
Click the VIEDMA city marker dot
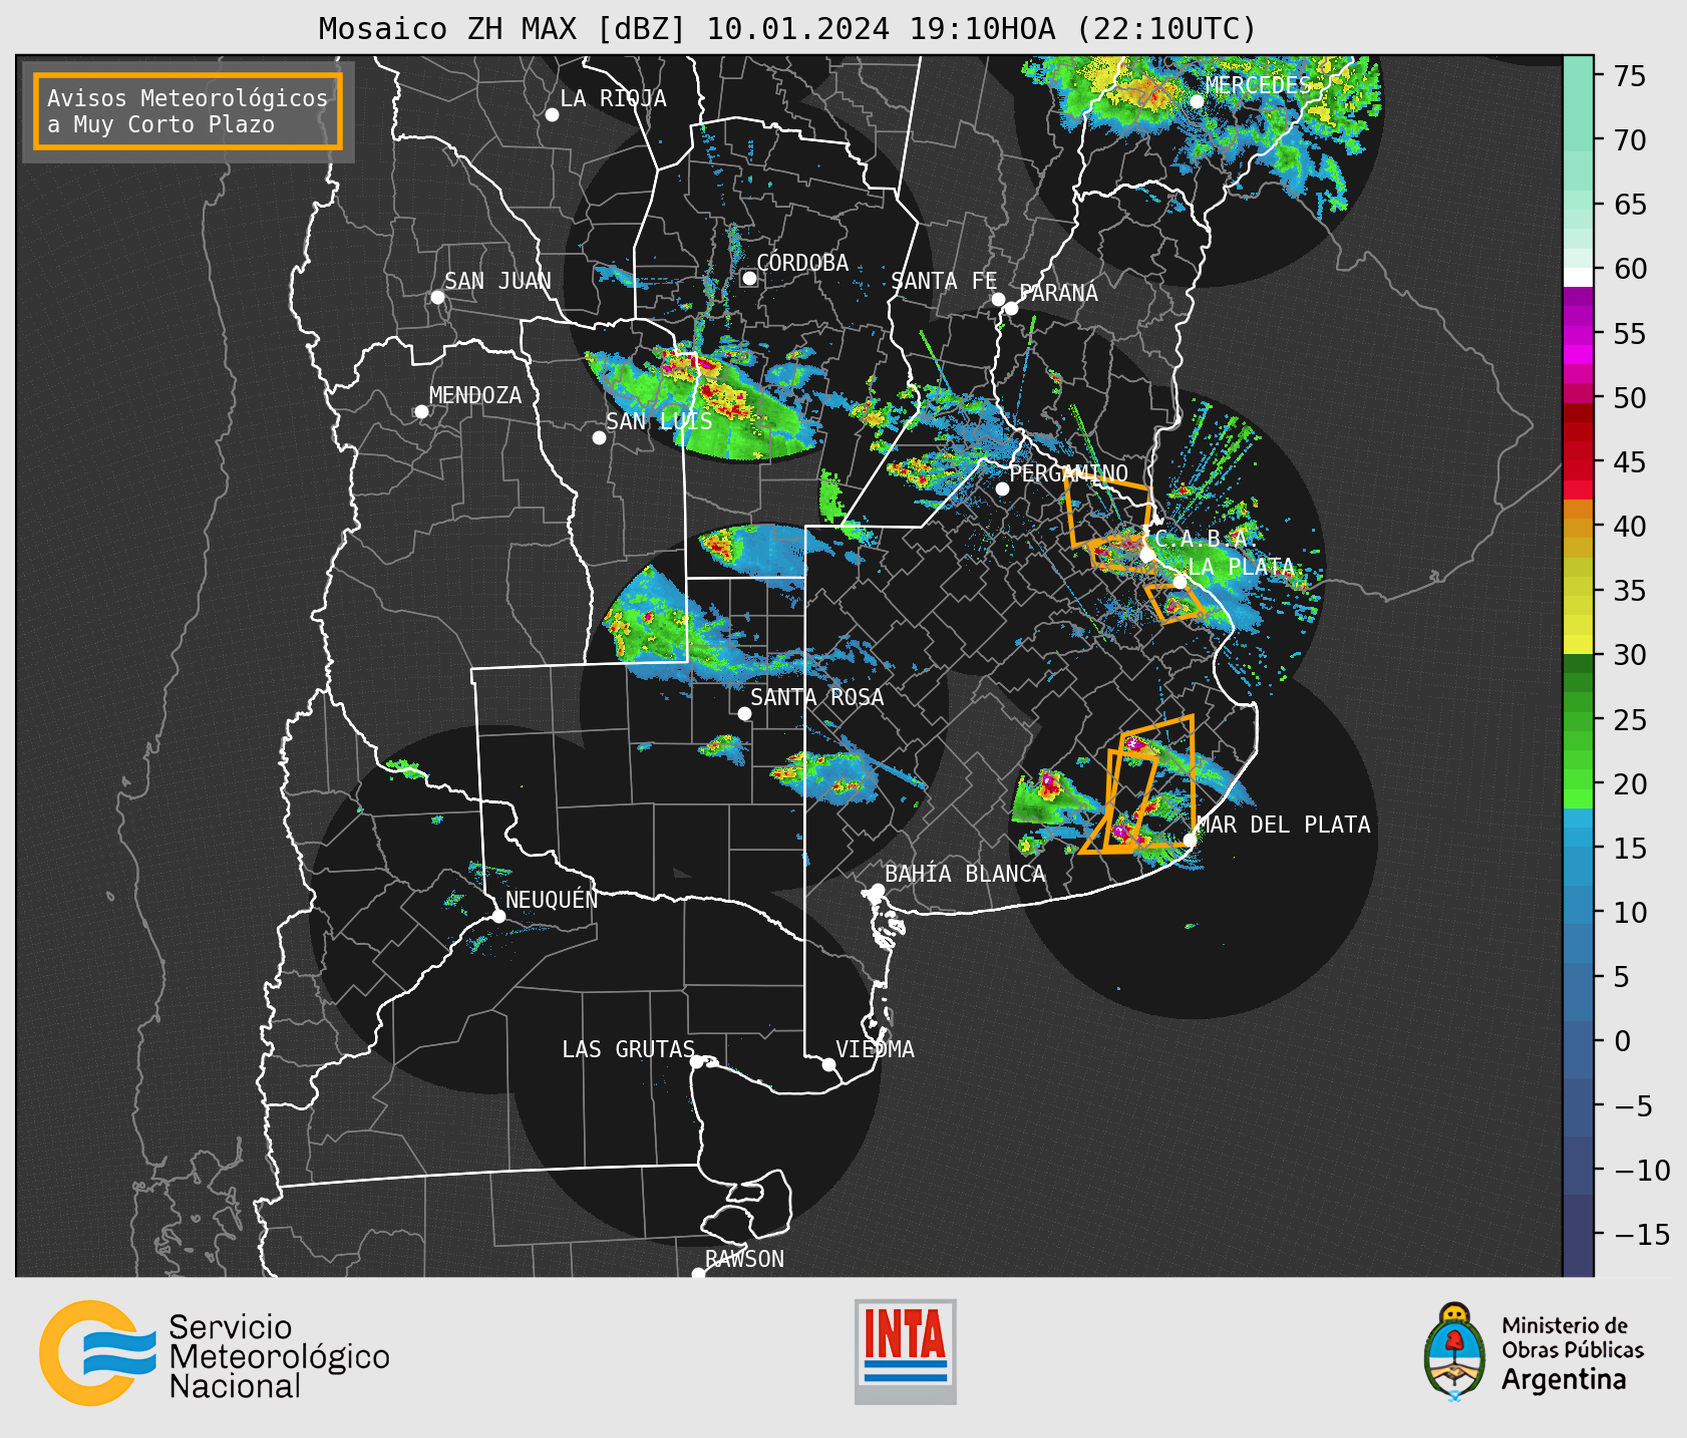[x=829, y=1064]
